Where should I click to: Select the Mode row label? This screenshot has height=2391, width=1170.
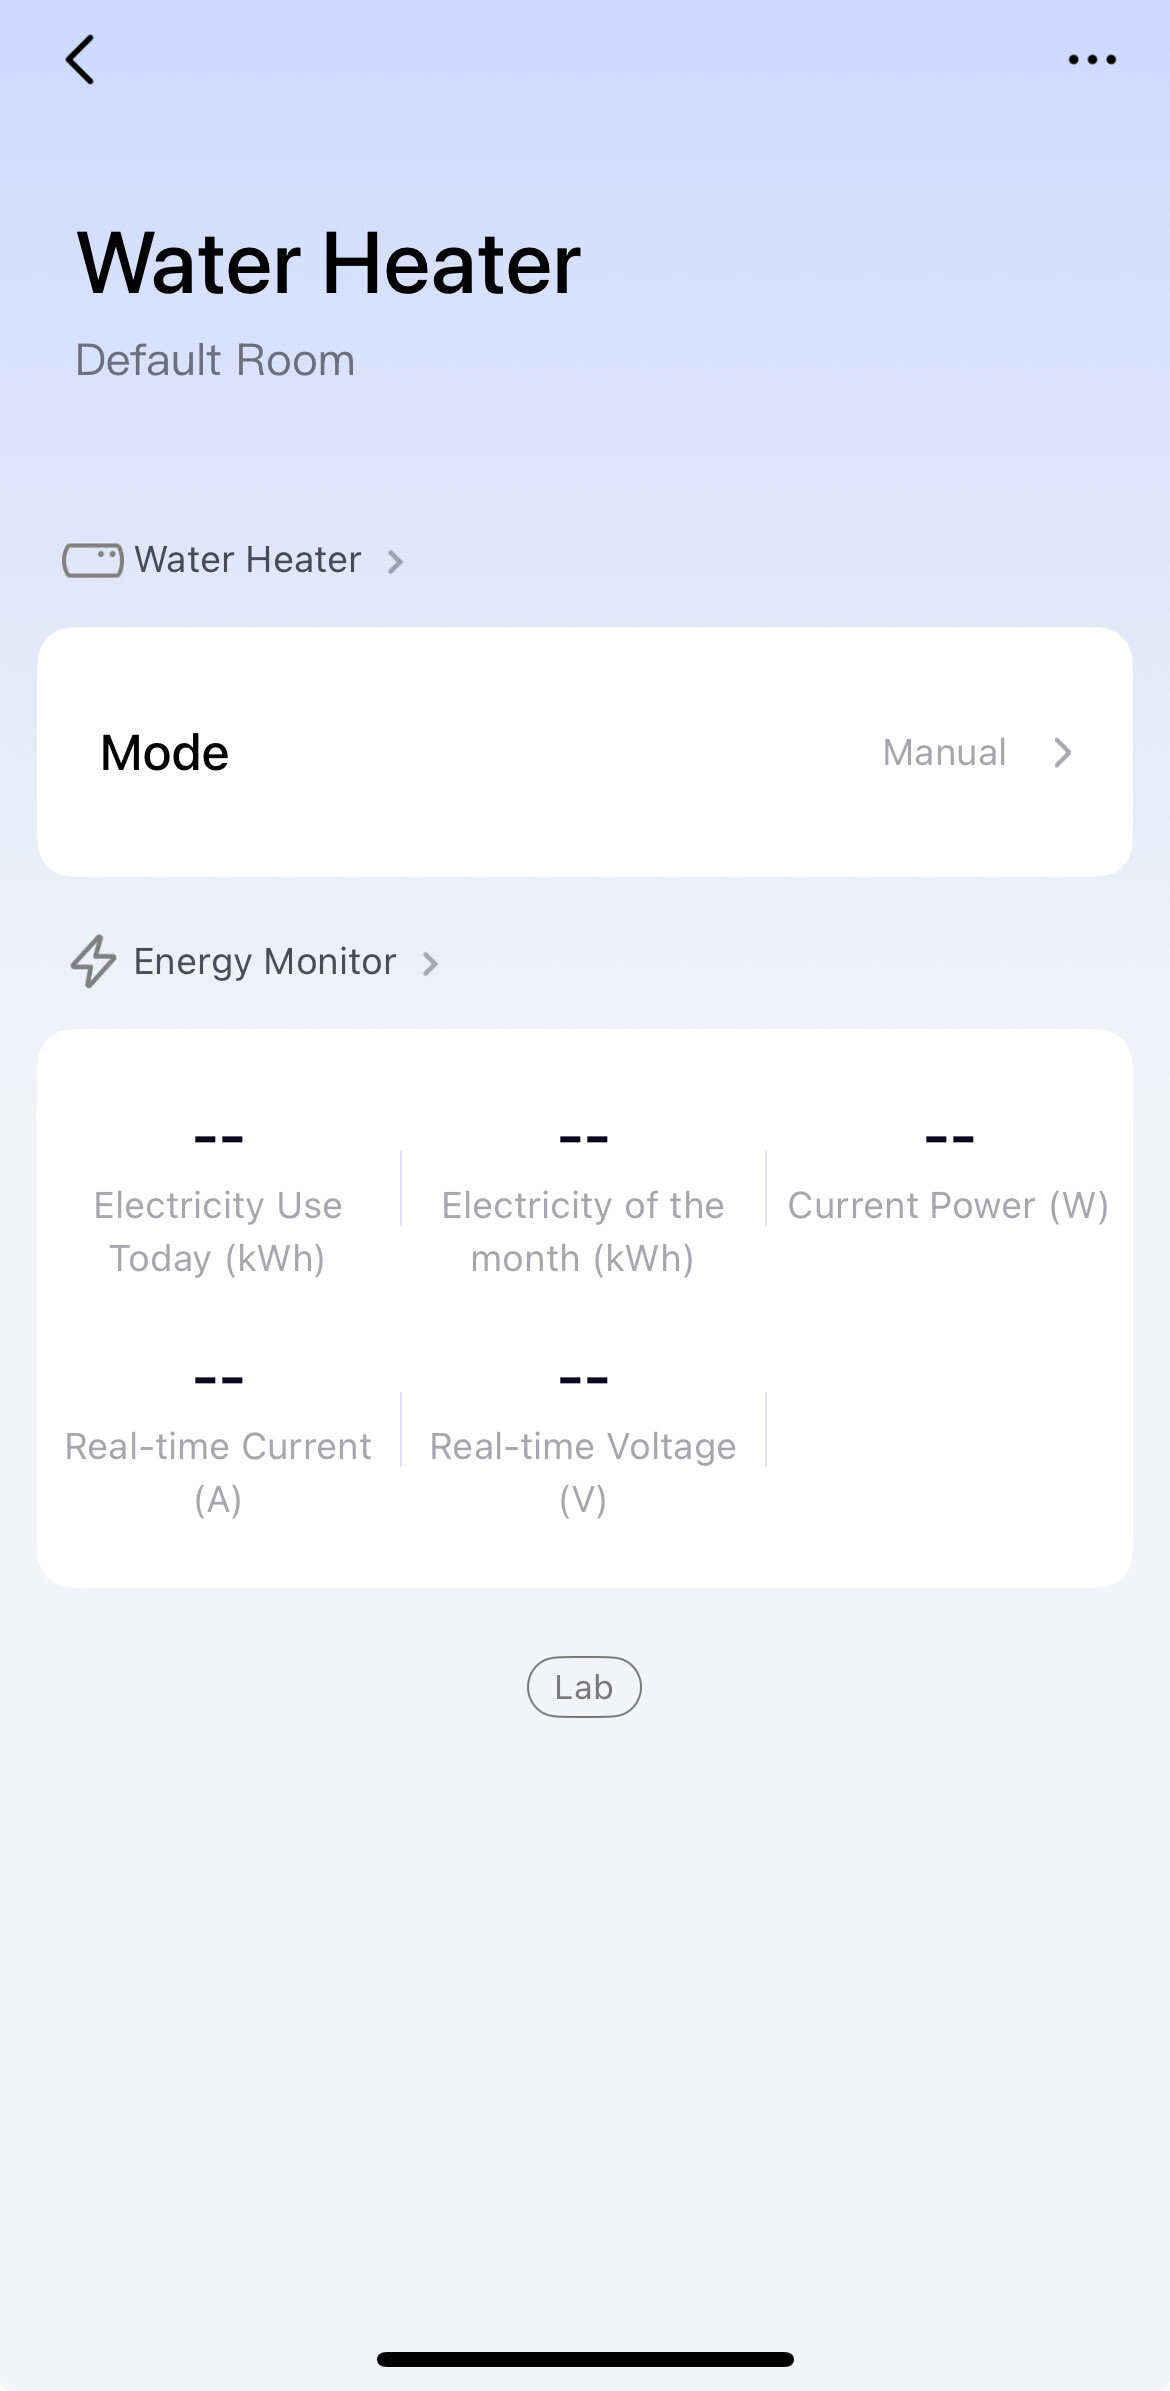(165, 753)
